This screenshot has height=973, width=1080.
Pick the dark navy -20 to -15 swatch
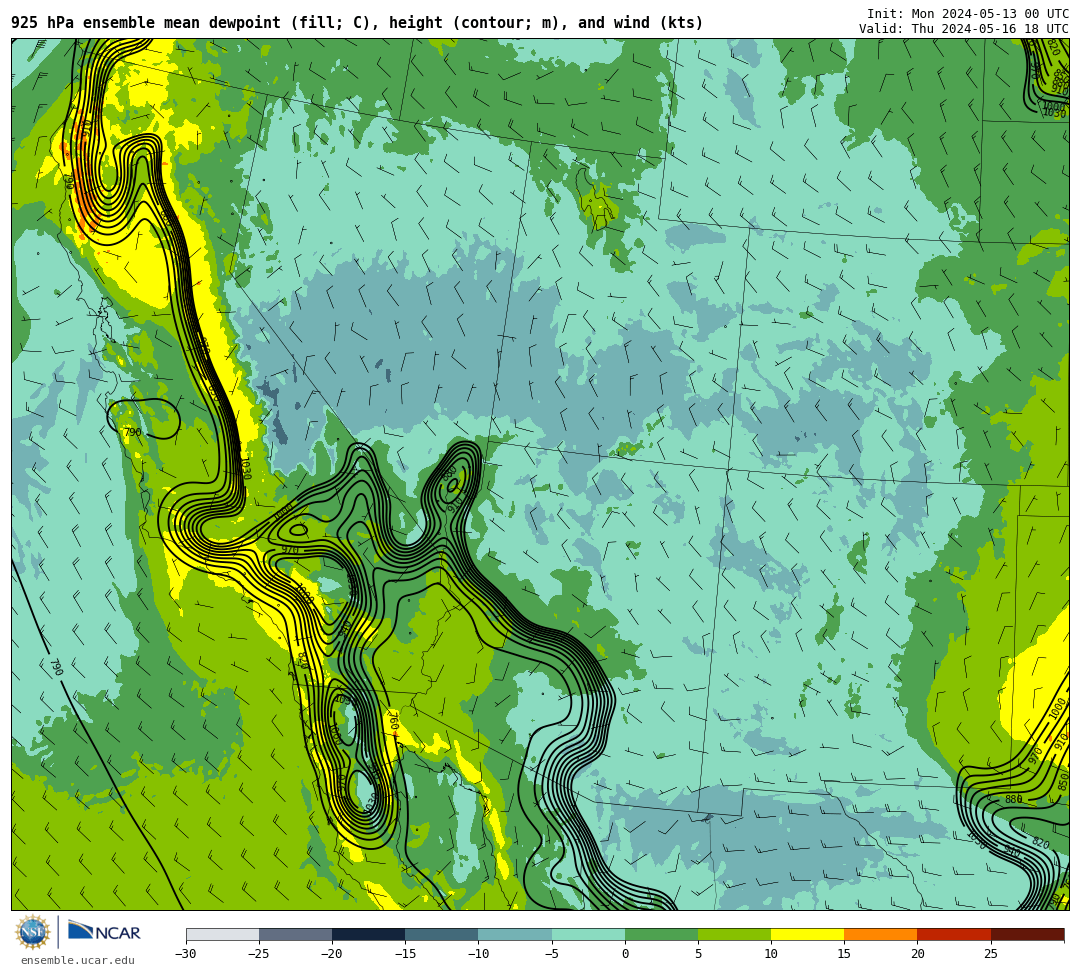[368, 934]
